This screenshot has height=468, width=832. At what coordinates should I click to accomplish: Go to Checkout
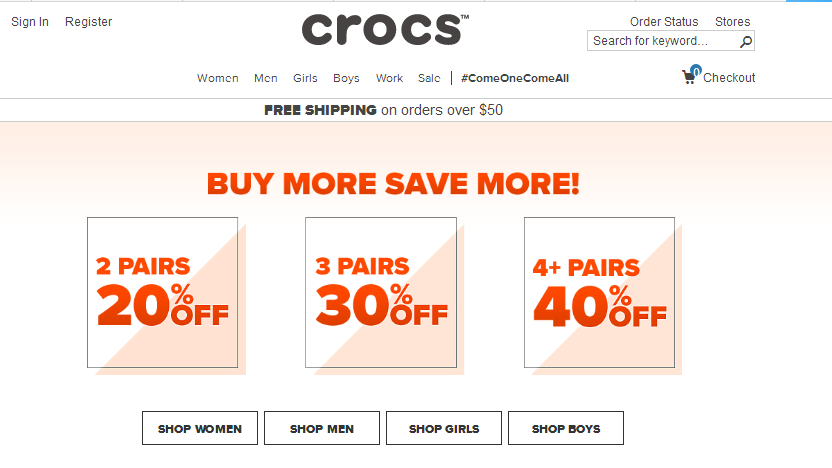[x=729, y=77]
